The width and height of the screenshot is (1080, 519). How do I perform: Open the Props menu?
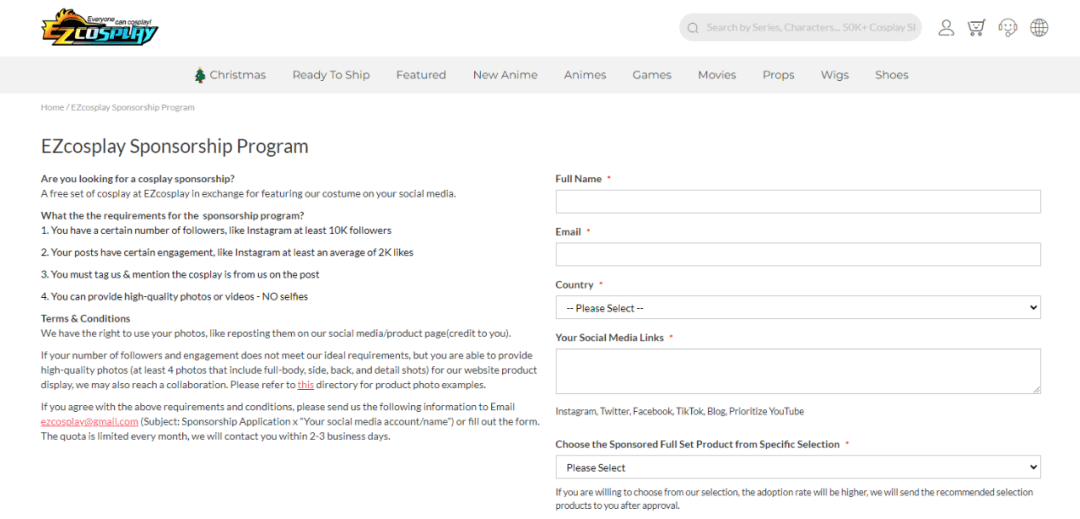tap(778, 75)
